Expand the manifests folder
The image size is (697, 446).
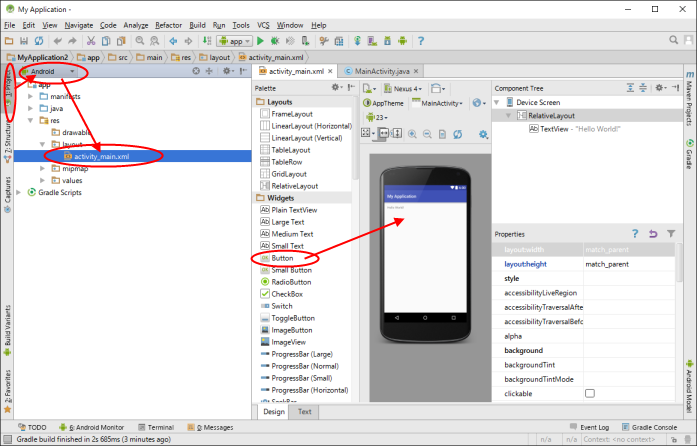click(x=30, y=96)
